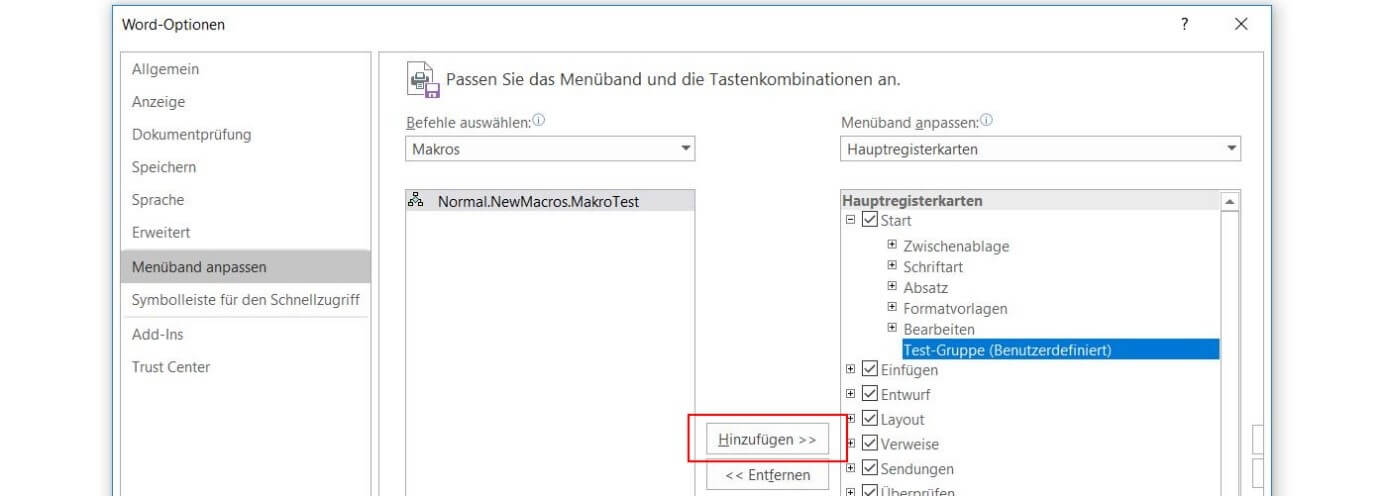Close the Word-Optionen dialog
1383x496 pixels.
pos(1241,24)
